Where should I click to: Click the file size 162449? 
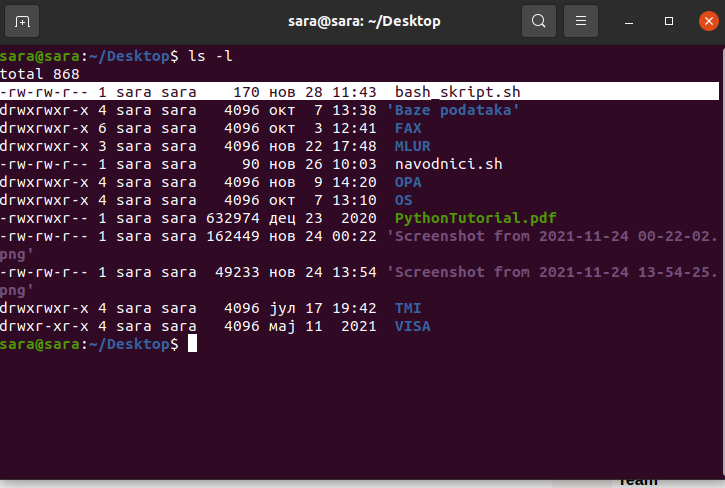click(x=233, y=236)
